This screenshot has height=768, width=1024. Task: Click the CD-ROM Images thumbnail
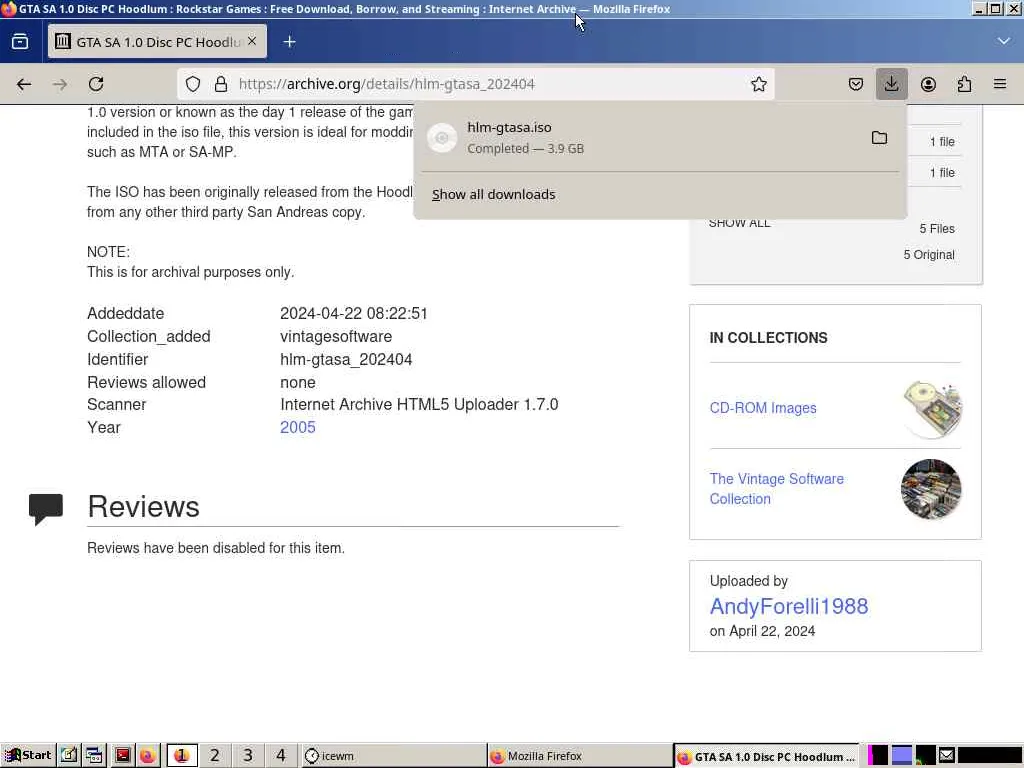(931, 409)
